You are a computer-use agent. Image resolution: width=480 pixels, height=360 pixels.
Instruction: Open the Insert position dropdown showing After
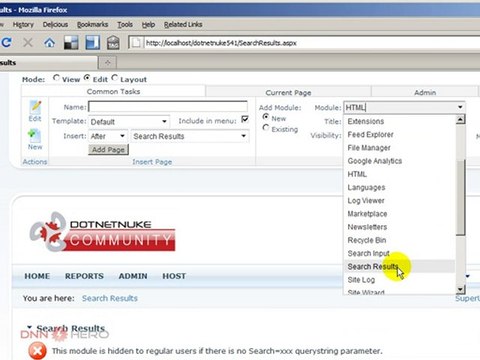pyautogui.click(x=108, y=136)
